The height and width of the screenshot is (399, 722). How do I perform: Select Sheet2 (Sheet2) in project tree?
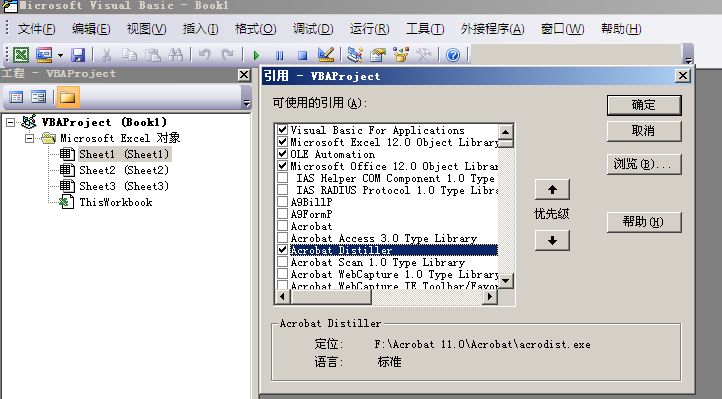point(124,170)
